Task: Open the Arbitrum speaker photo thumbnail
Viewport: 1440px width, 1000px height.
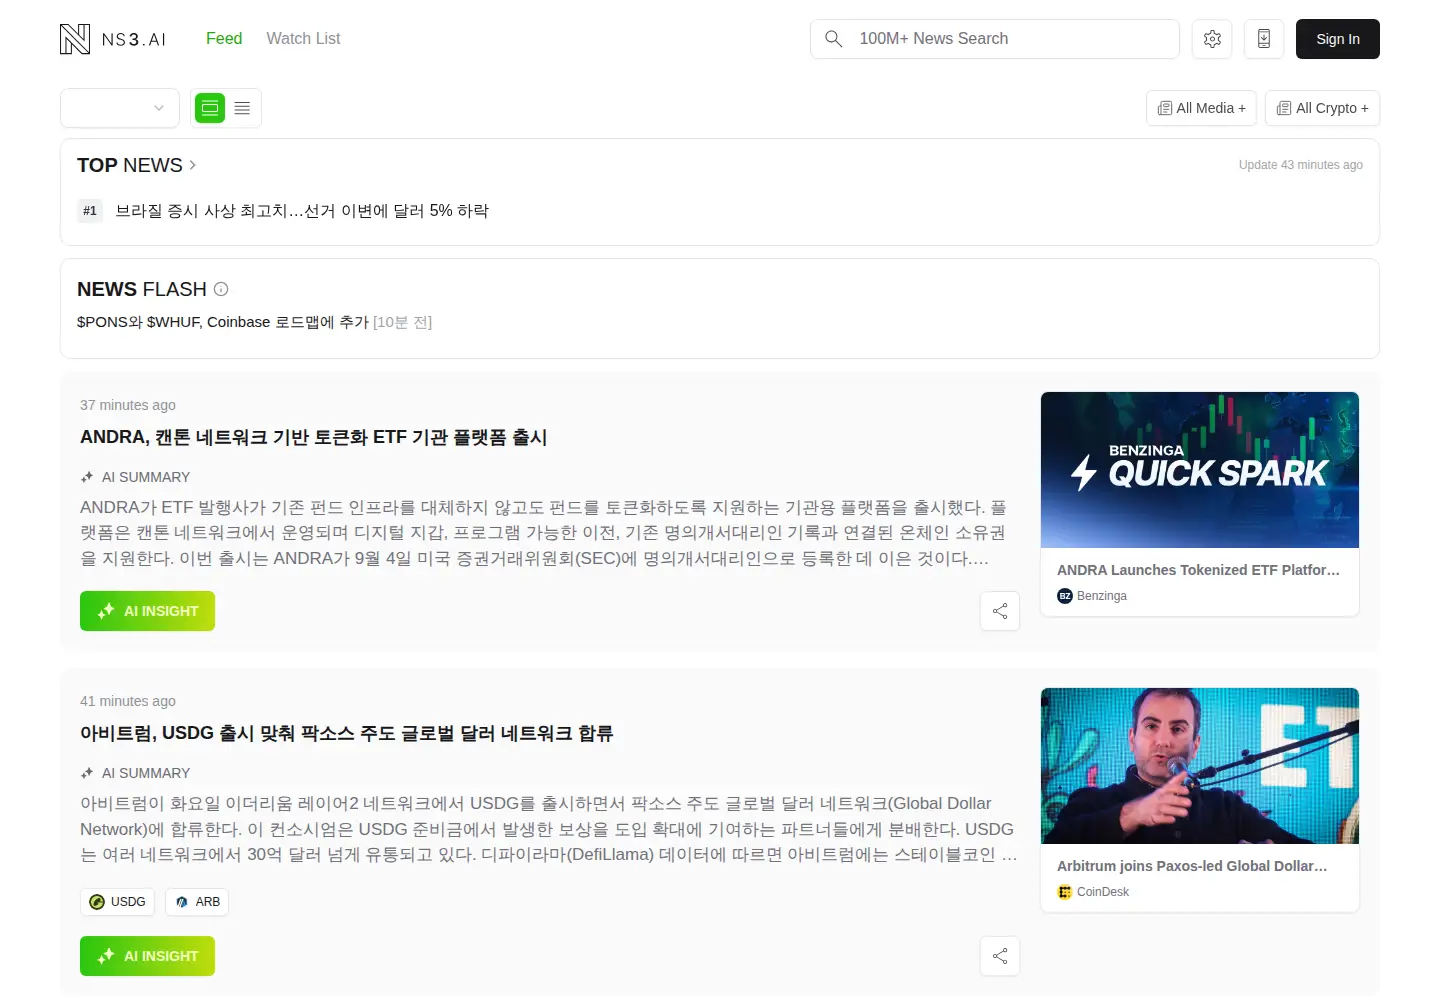Action: [1200, 766]
